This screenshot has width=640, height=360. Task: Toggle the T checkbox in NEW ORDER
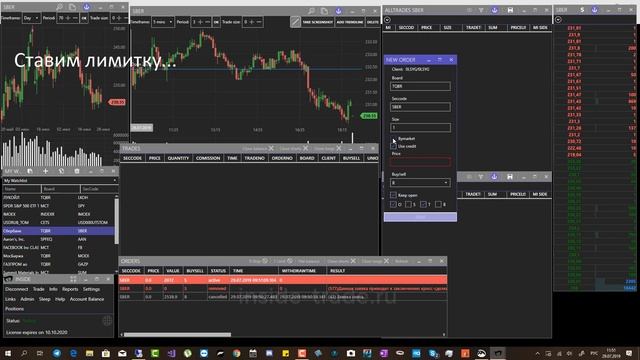tap(423, 204)
